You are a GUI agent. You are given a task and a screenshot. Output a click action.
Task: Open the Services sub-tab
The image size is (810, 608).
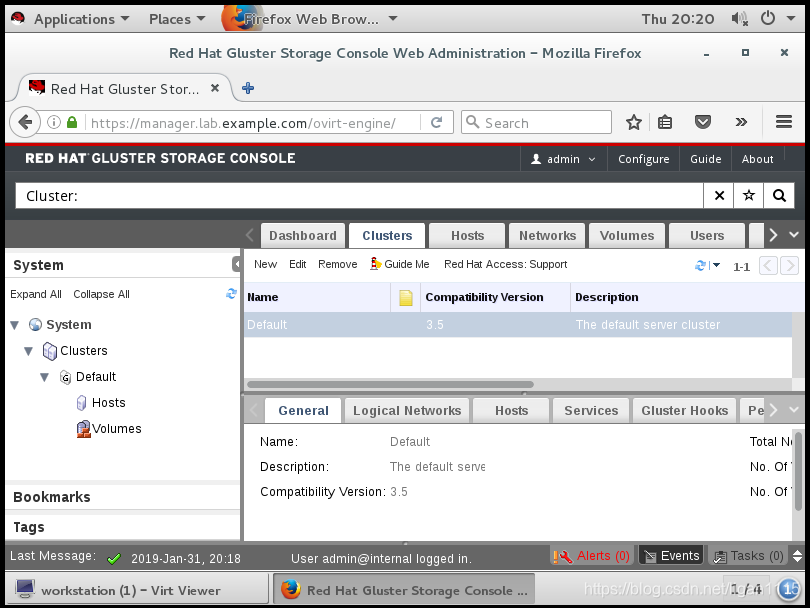pyautogui.click(x=591, y=411)
